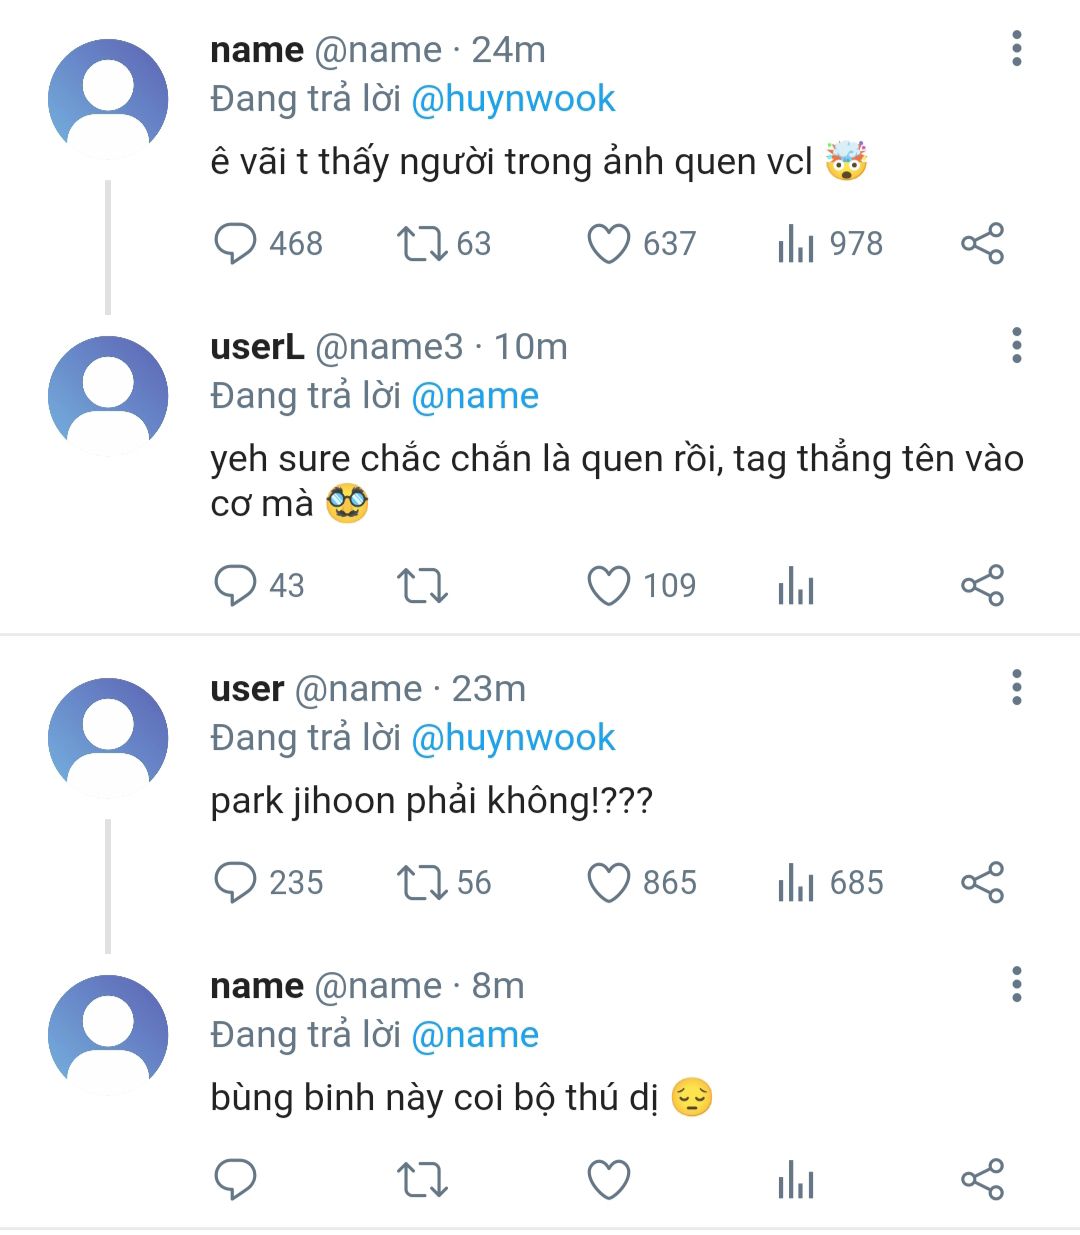The height and width of the screenshot is (1235, 1080).
Task: Like the tweet with 865 likes
Action: [x=608, y=883]
